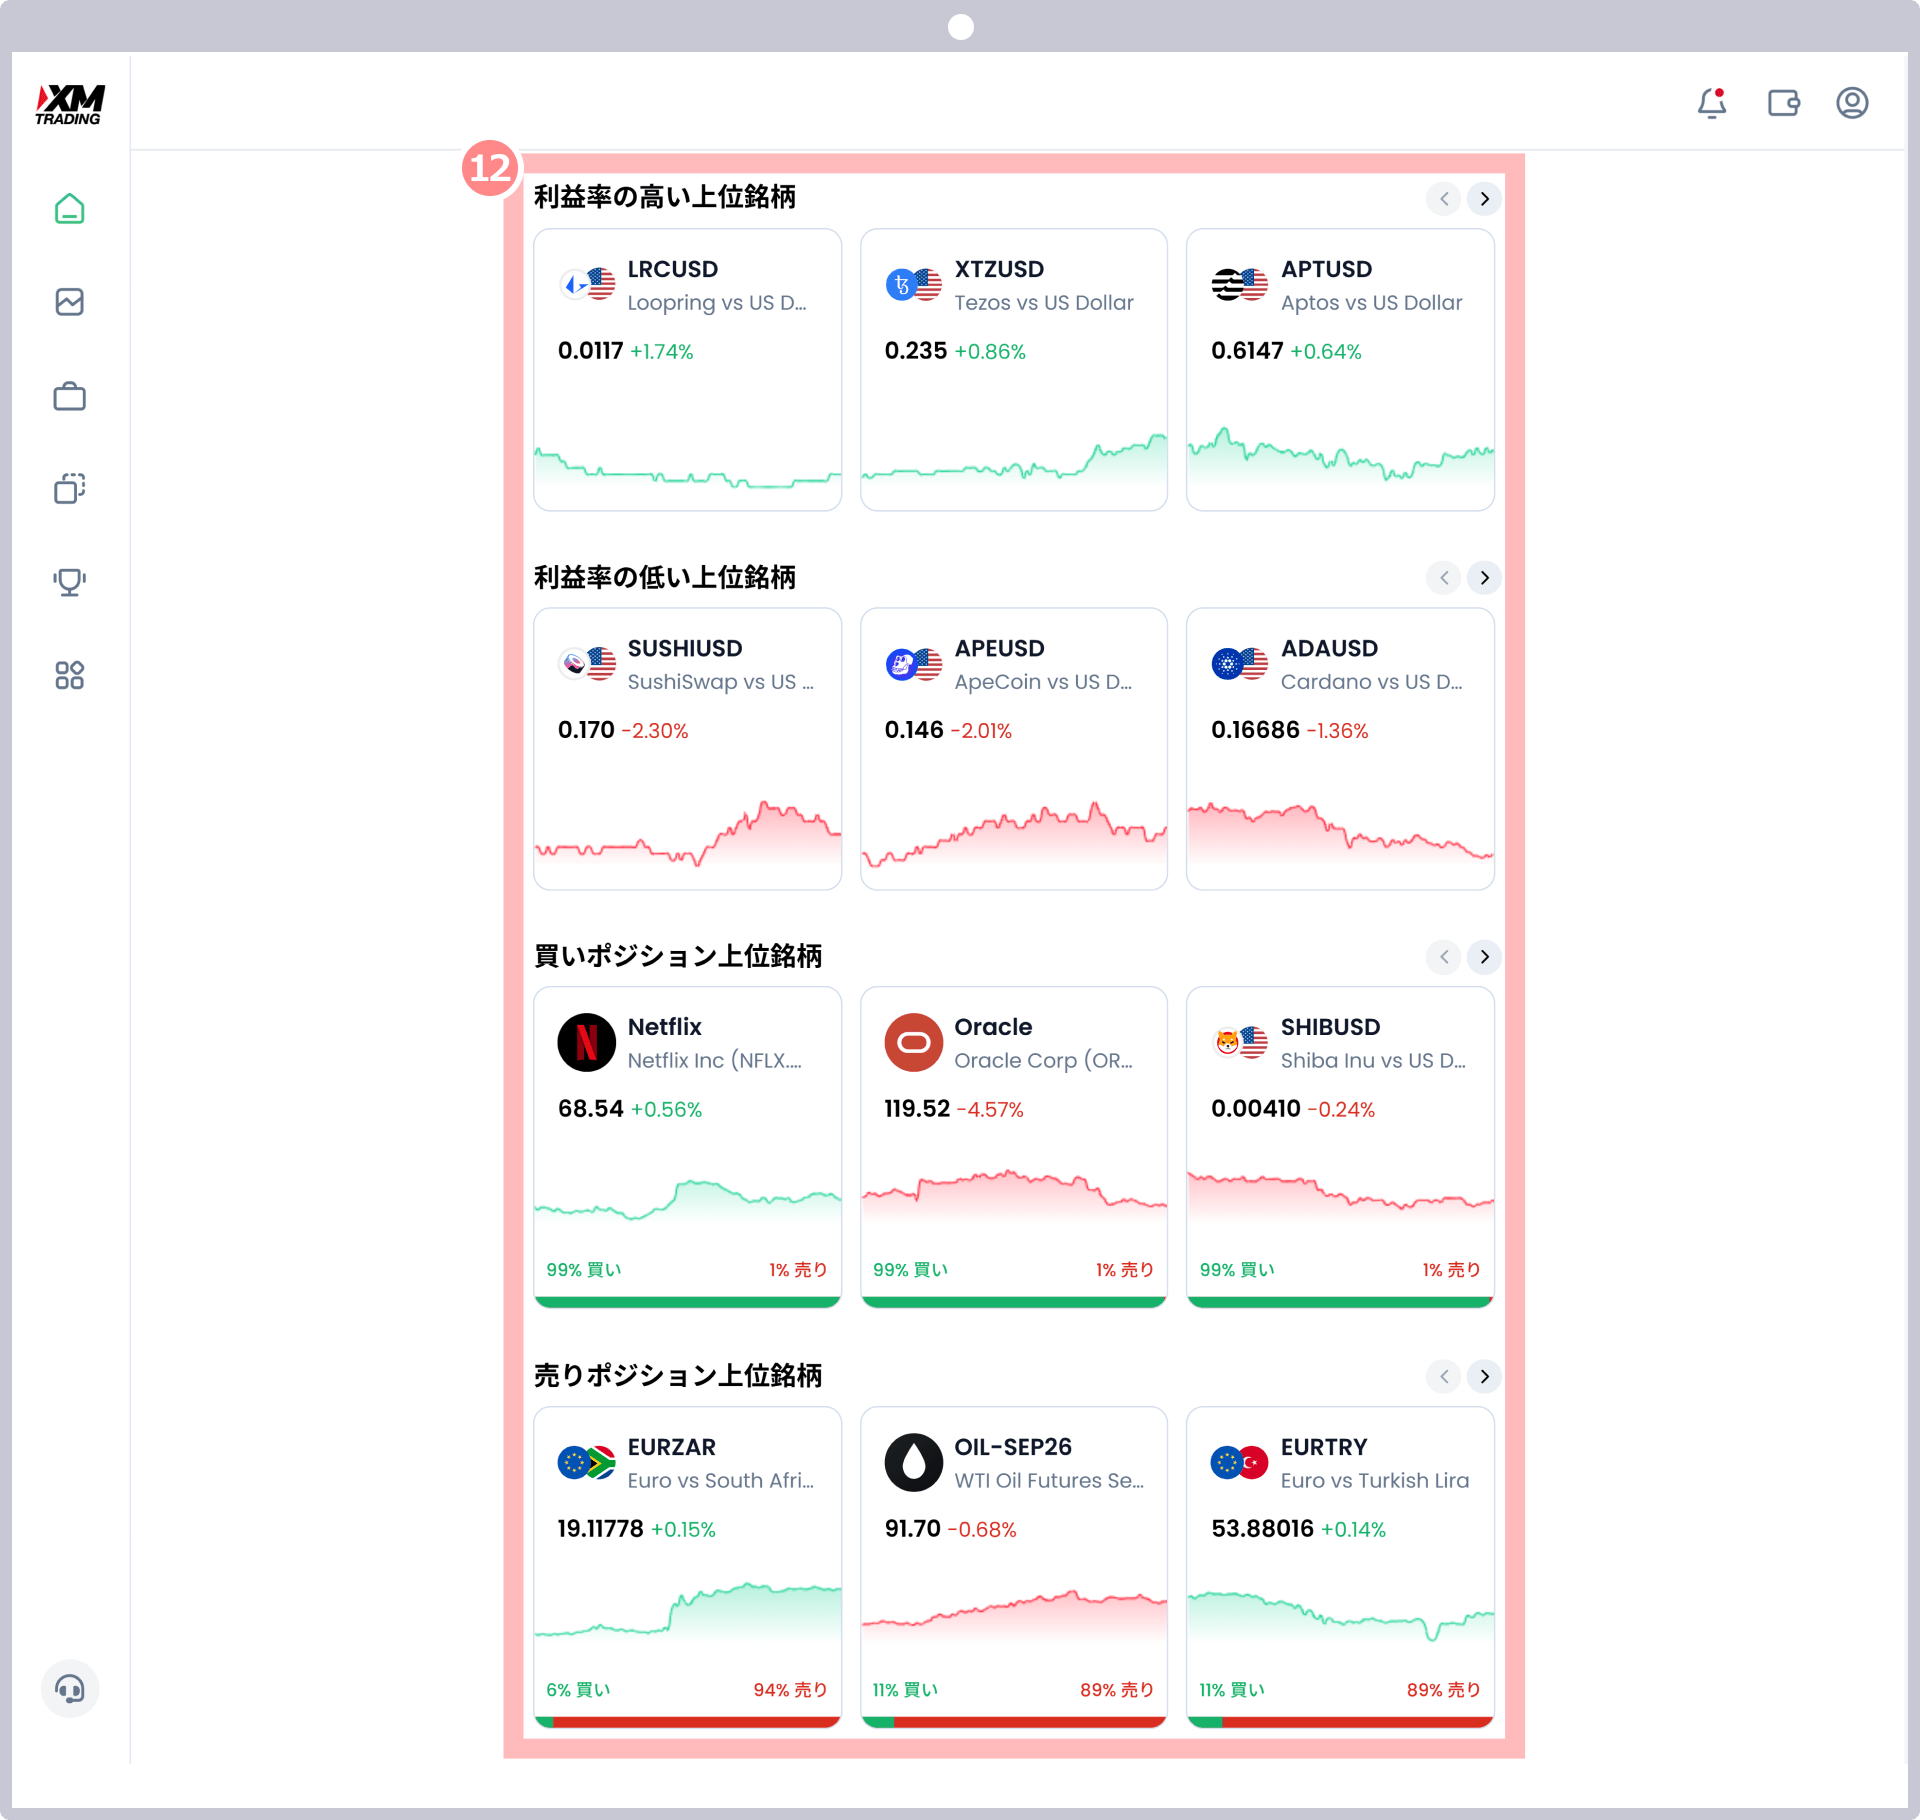Go to next in 利益率の低い上位銘柄
The image size is (1920, 1820).
(x=1484, y=578)
